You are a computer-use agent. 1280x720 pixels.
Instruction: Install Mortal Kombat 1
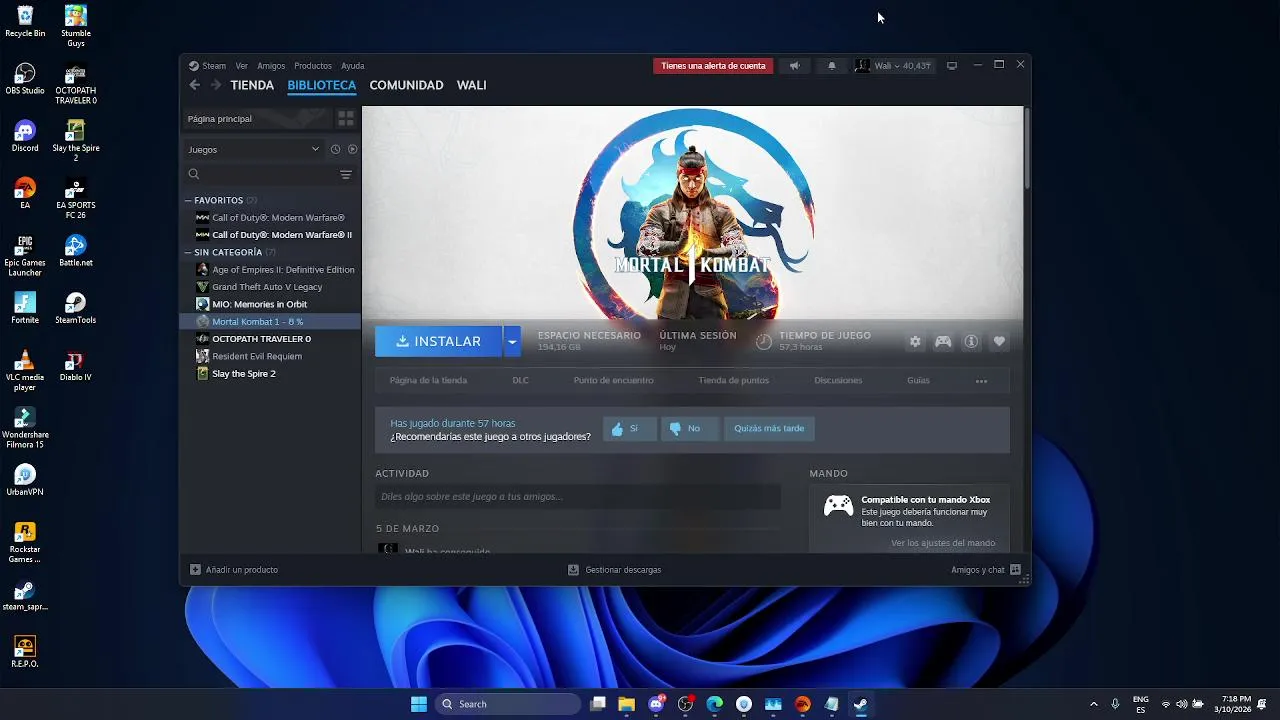click(x=438, y=341)
